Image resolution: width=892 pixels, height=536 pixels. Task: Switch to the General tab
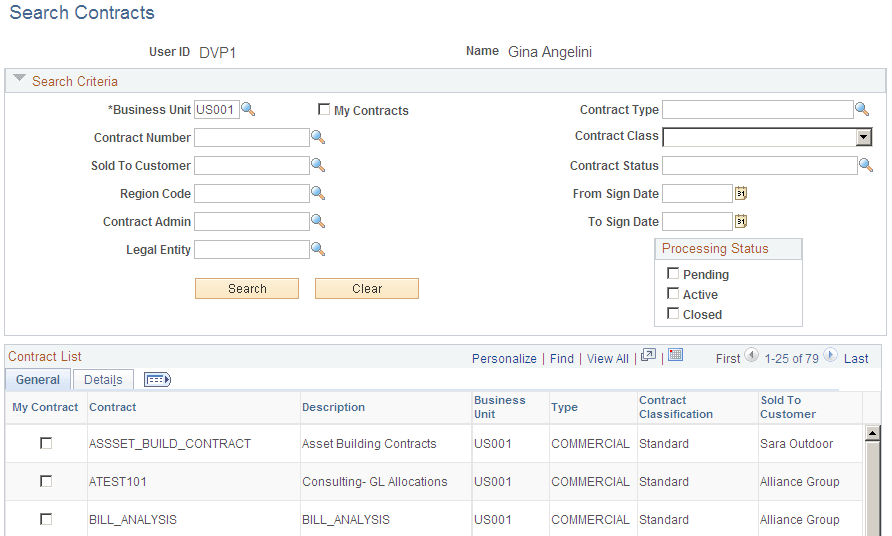(38, 380)
